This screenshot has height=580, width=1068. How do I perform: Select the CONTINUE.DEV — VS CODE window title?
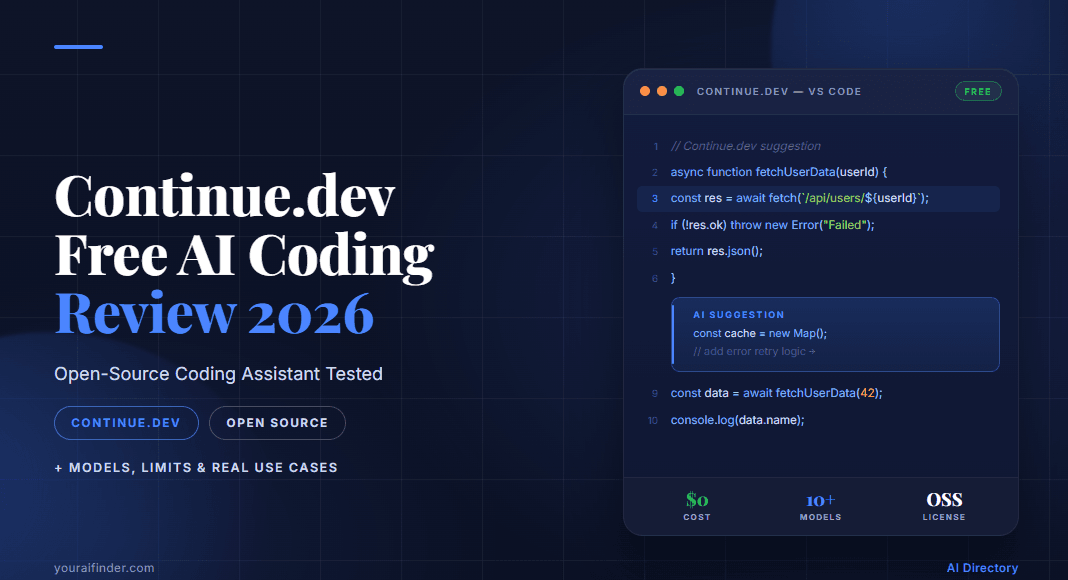tap(779, 91)
